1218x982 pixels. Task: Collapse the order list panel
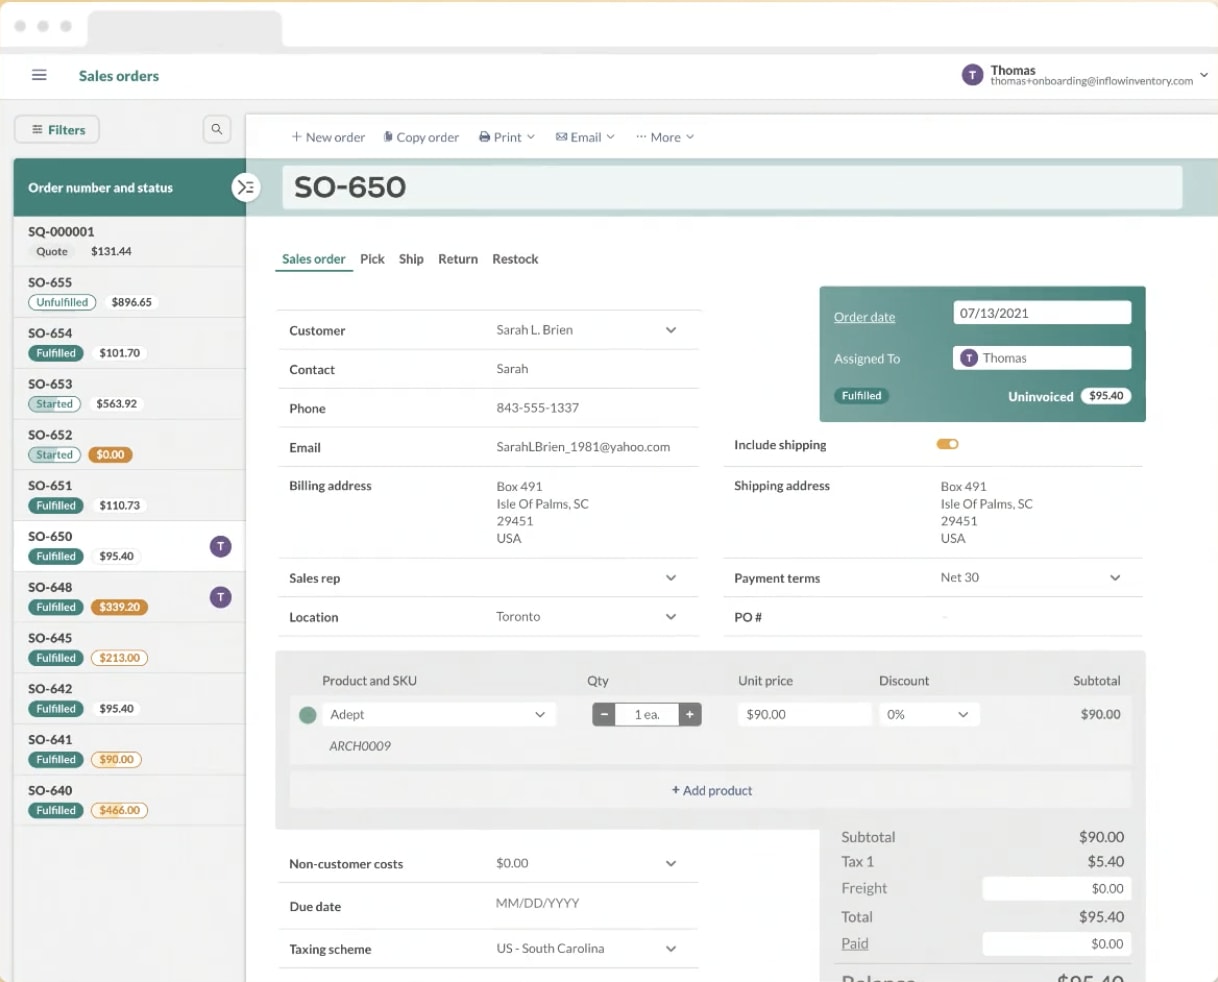245,186
